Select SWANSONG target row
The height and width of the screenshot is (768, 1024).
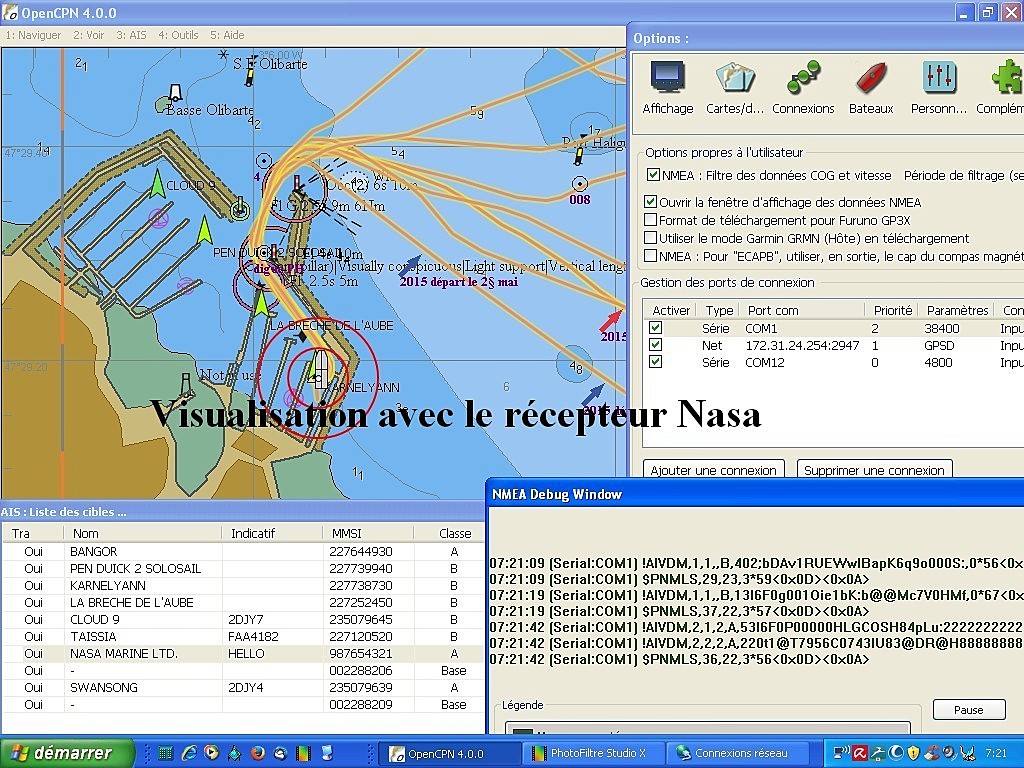(x=243, y=687)
